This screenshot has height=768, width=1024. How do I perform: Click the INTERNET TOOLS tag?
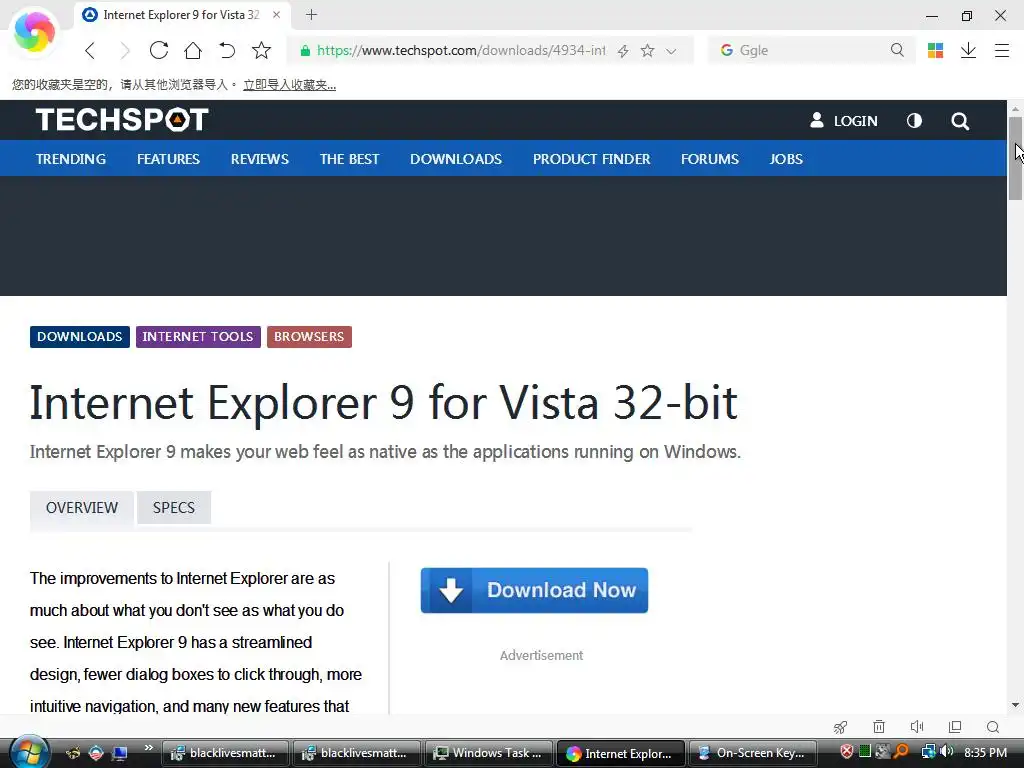[x=198, y=337]
